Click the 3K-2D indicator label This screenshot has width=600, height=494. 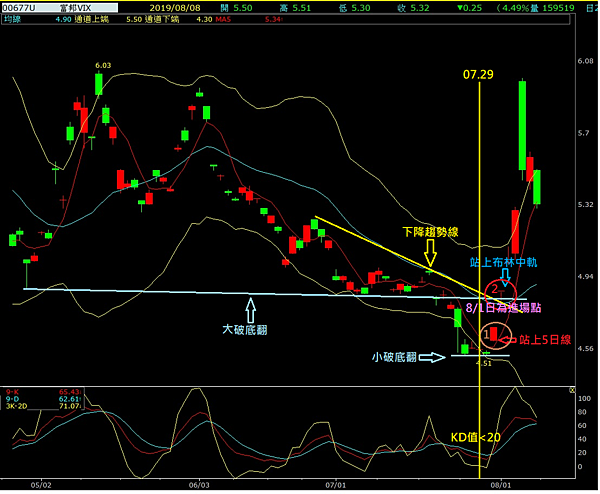click(x=16, y=406)
